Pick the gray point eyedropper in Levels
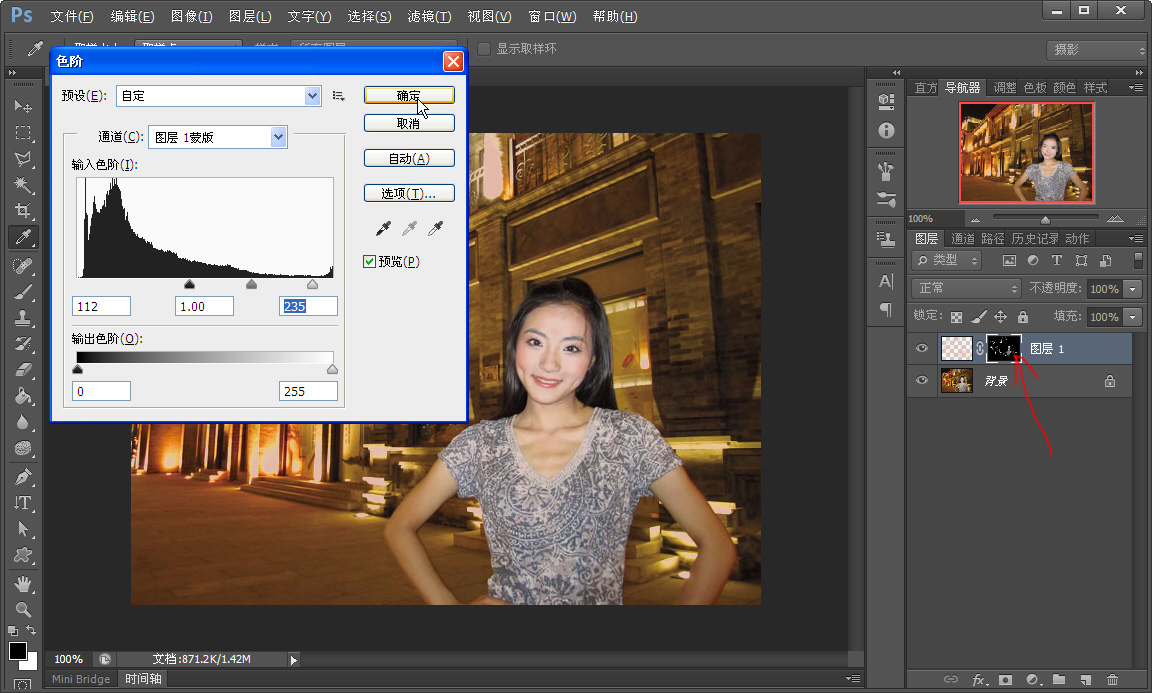 (409, 229)
